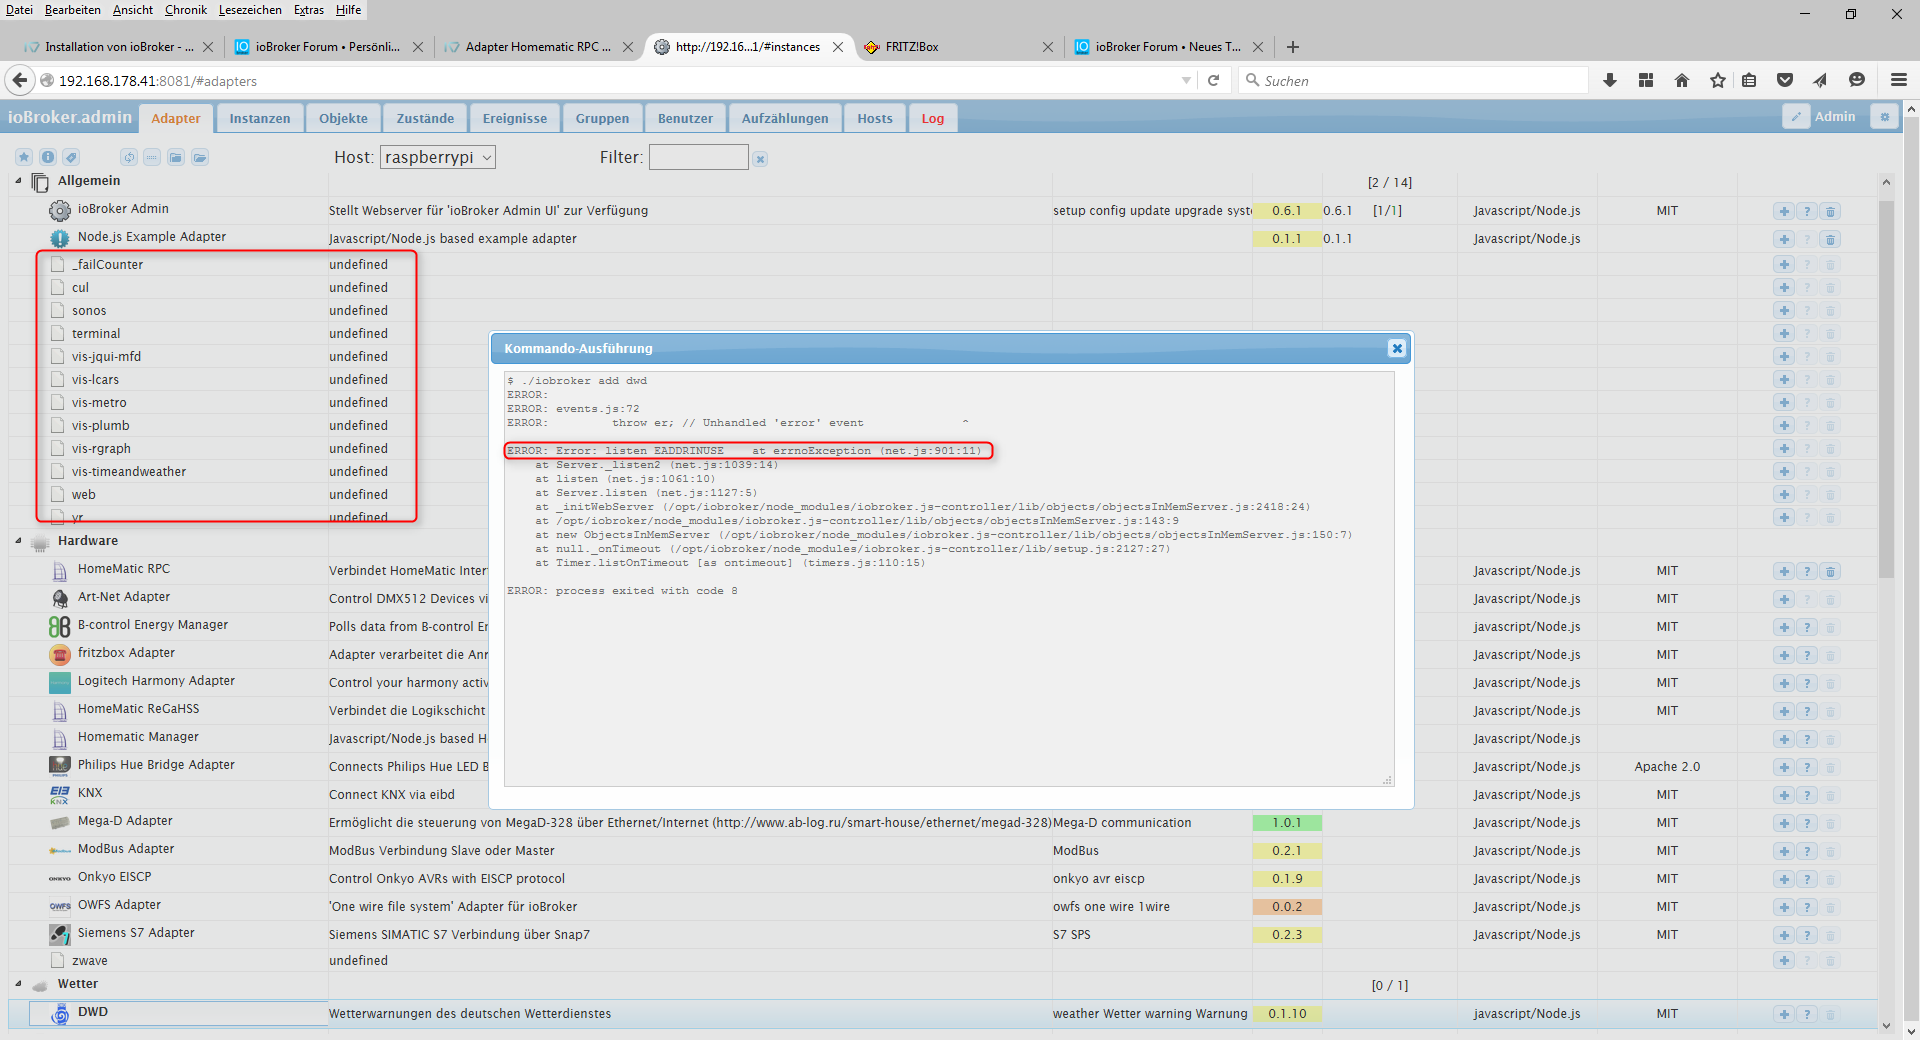Add instance of DWD adapter with plus
1920x1040 pixels.
[1784, 1014]
